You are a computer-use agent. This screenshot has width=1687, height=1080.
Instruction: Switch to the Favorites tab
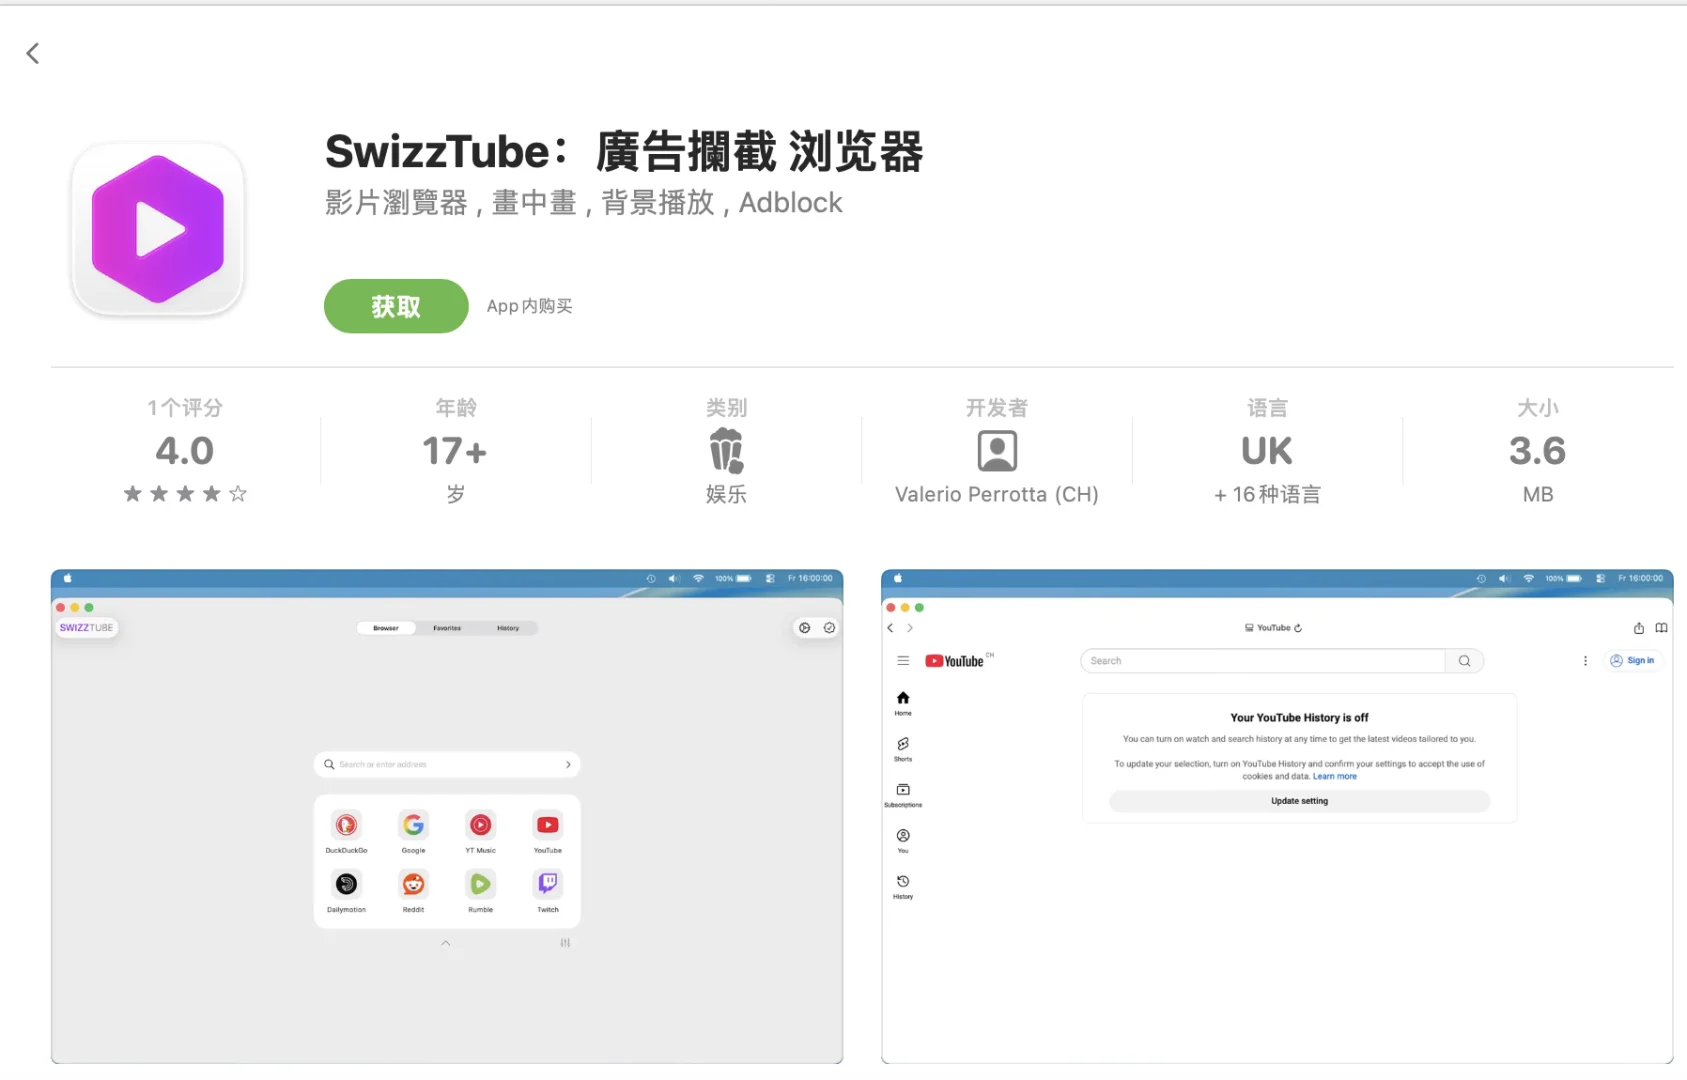pyautogui.click(x=446, y=628)
